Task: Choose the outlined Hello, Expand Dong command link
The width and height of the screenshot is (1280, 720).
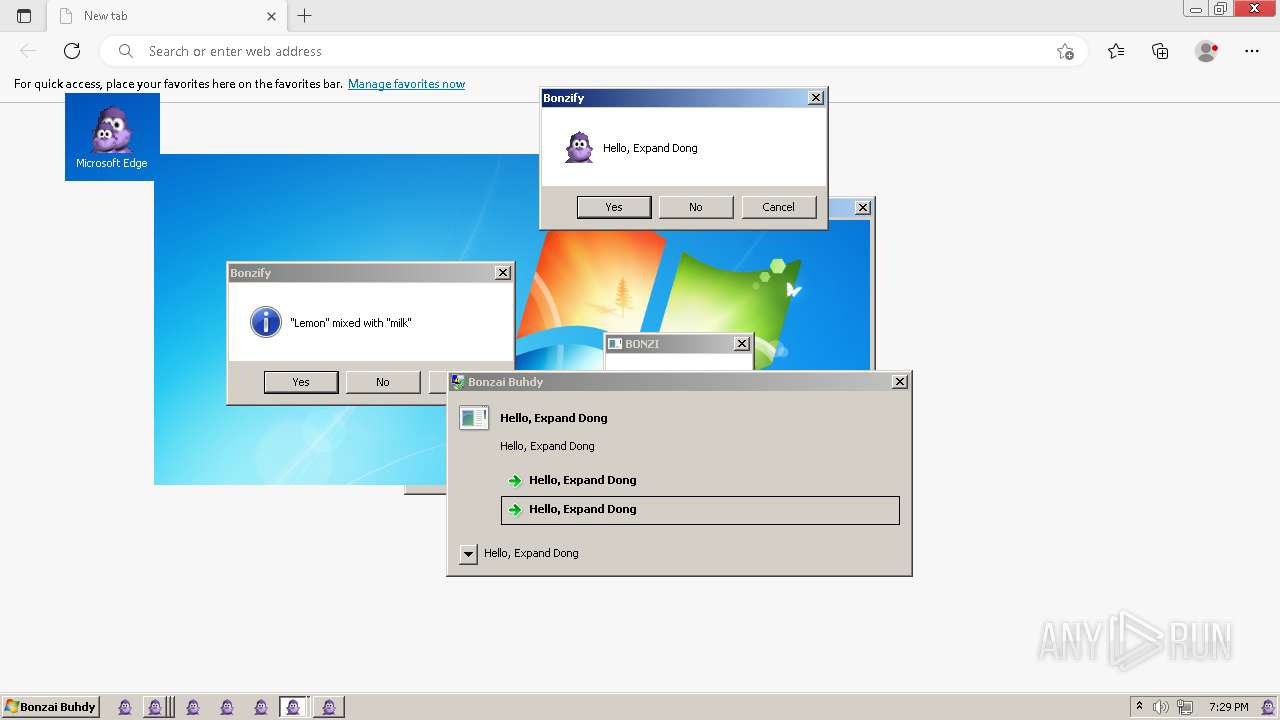Action: click(700, 510)
